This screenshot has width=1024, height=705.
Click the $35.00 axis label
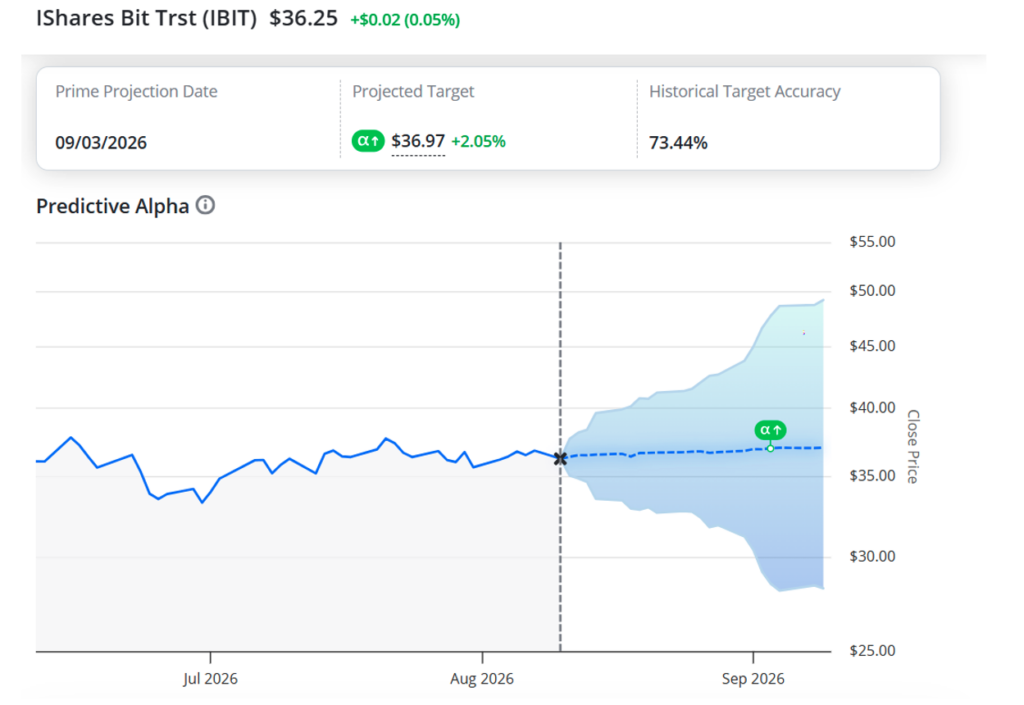872,476
